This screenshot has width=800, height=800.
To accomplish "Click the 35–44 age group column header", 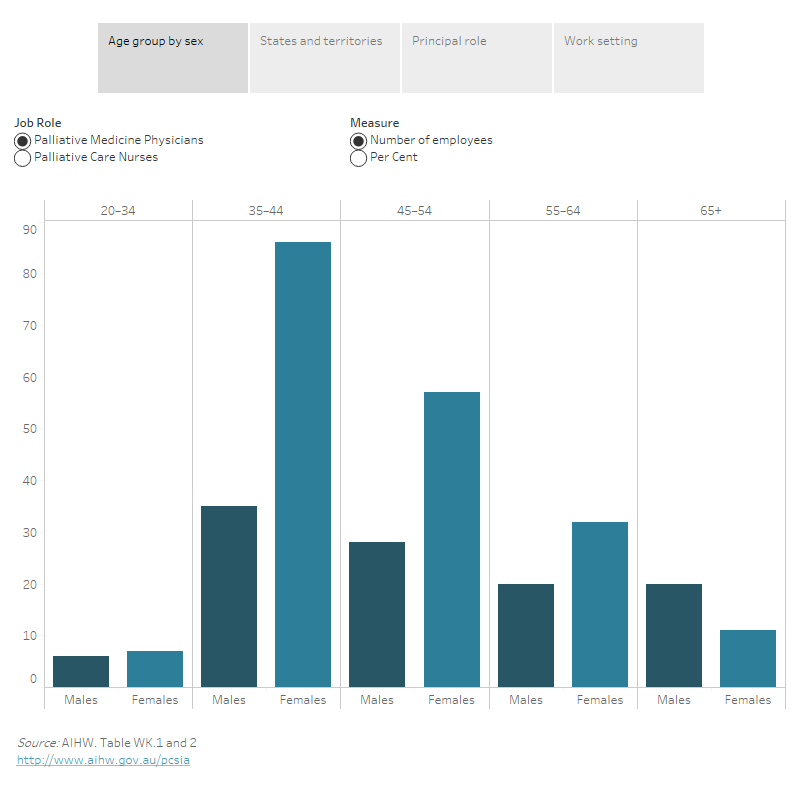I will coord(266,210).
